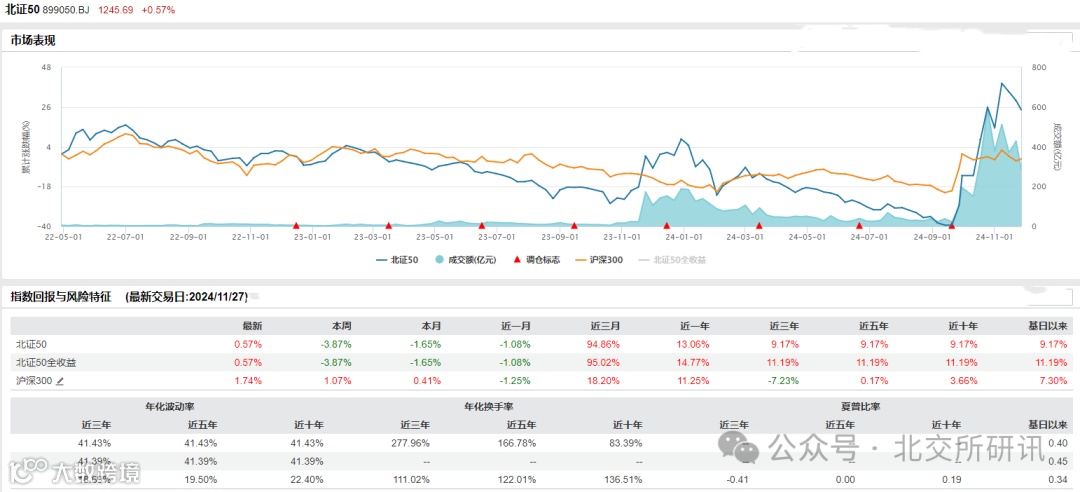
Task: Click the 0.34 Sharpe ratio cell
Action: click(x=1059, y=479)
